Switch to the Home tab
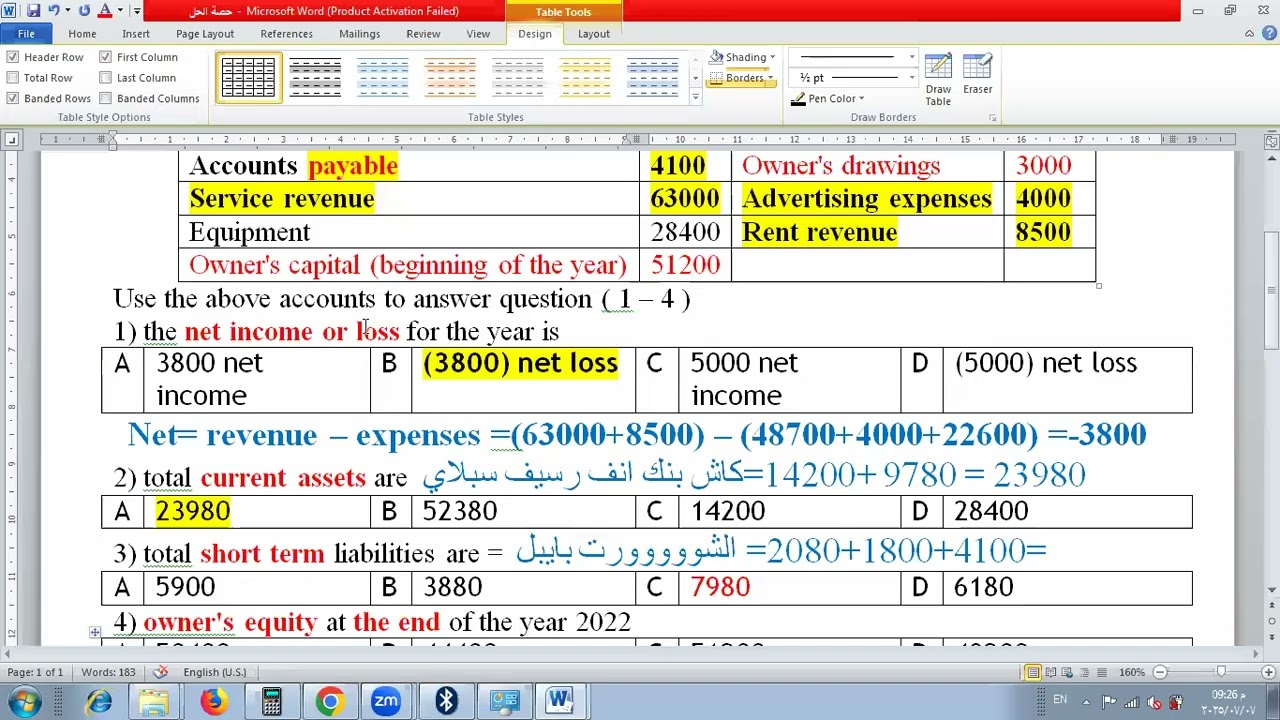This screenshot has width=1280, height=720. [x=82, y=34]
